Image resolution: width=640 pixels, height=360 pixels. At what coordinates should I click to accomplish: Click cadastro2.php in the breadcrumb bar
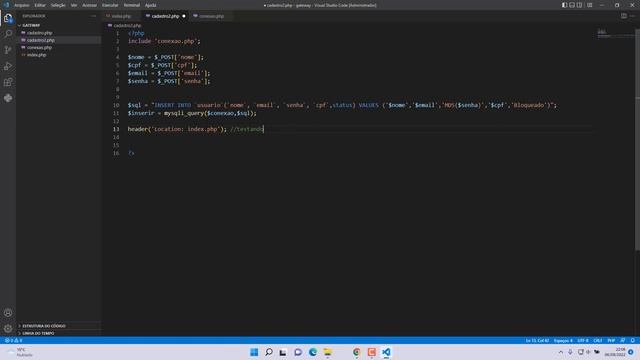(127, 25)
